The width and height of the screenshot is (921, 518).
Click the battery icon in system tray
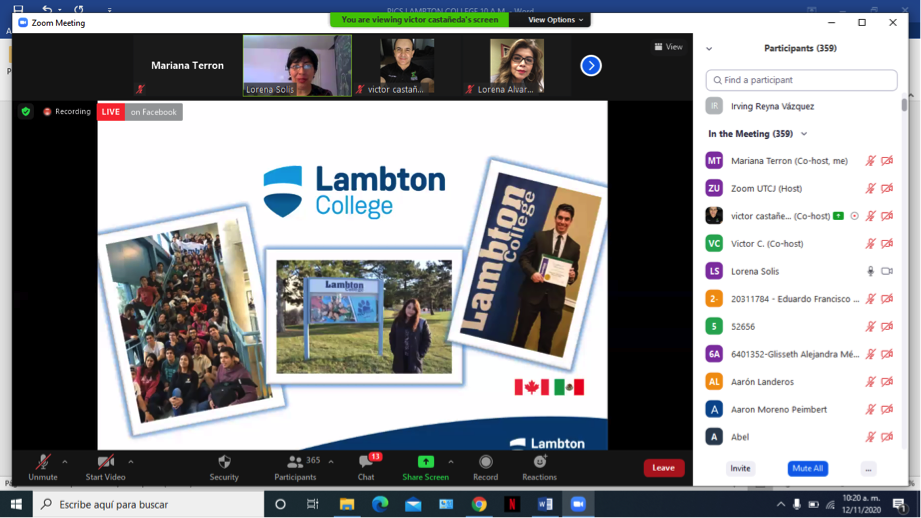click(x=814, y=504)
